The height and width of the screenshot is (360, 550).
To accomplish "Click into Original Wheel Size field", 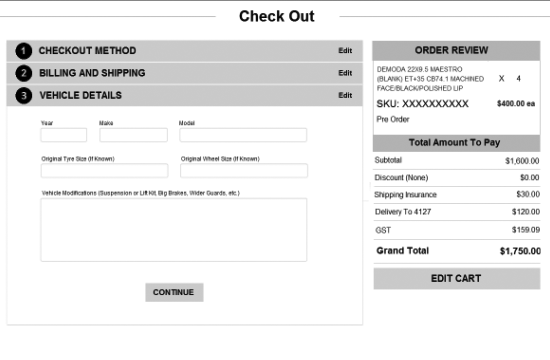I will (x=244, y=171).
